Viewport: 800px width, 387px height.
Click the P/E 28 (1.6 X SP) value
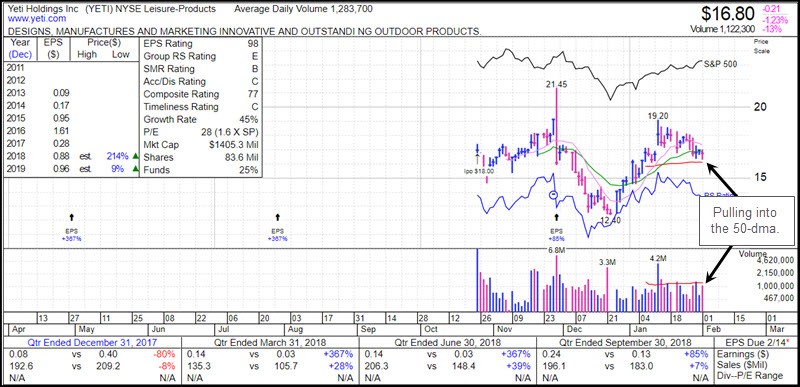[x=229, y=133]
